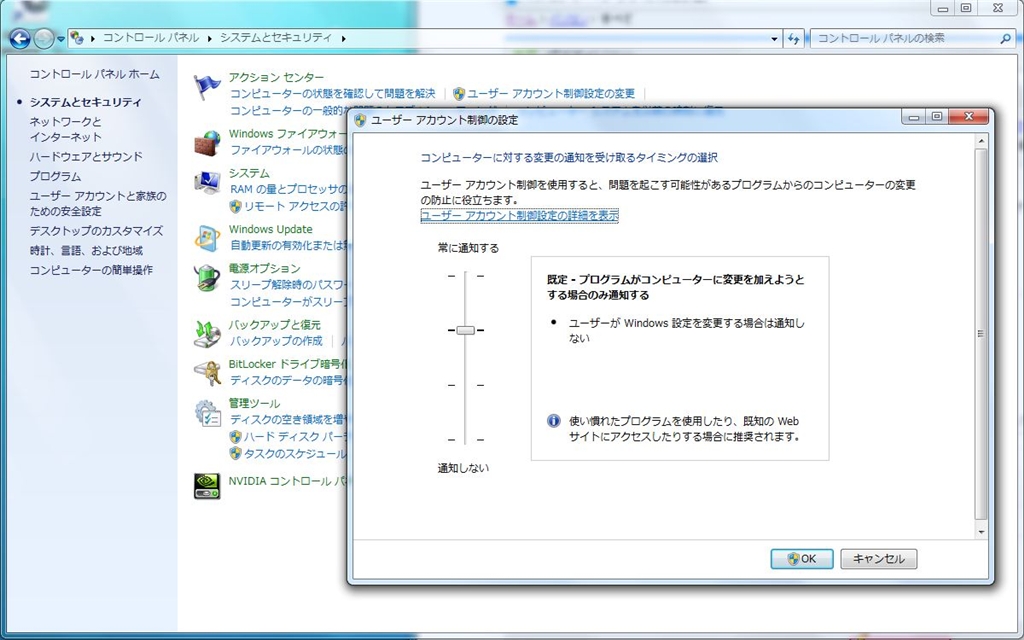
Task: Click the UAC notification slider thumb
Action: [466, 330]
